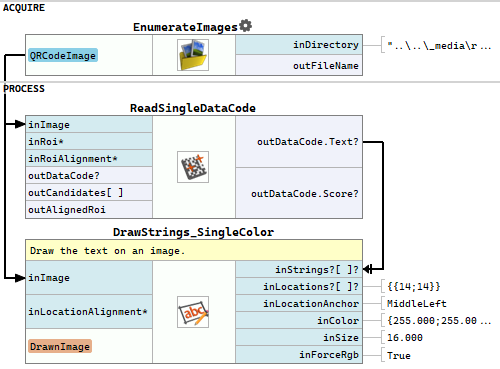Select the outCandidates[ ] output row
500x369 pixels.
[89, 192]
